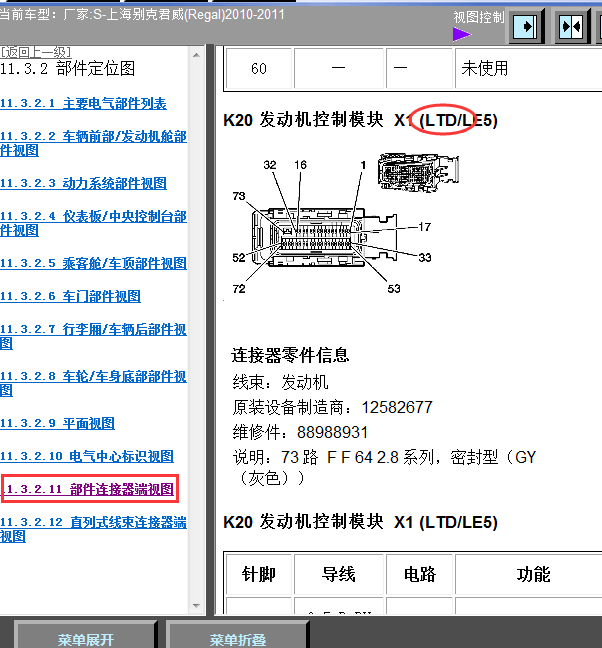Click the right-arrow view control icon
This screenshot has height=648, width=602.
click(526, 27)
